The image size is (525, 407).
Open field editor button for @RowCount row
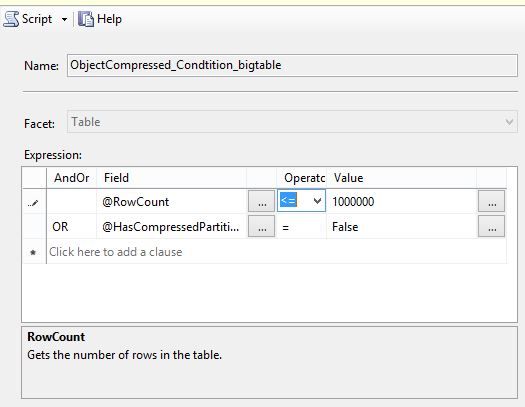(261, 201)
